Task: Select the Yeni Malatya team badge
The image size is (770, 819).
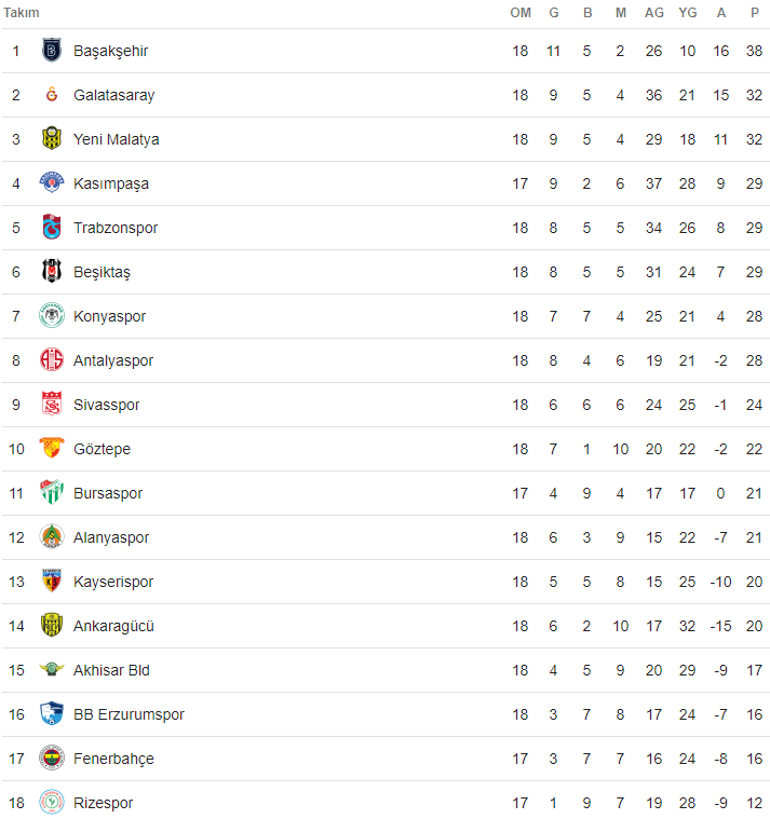Action: (x=51, y=139)
